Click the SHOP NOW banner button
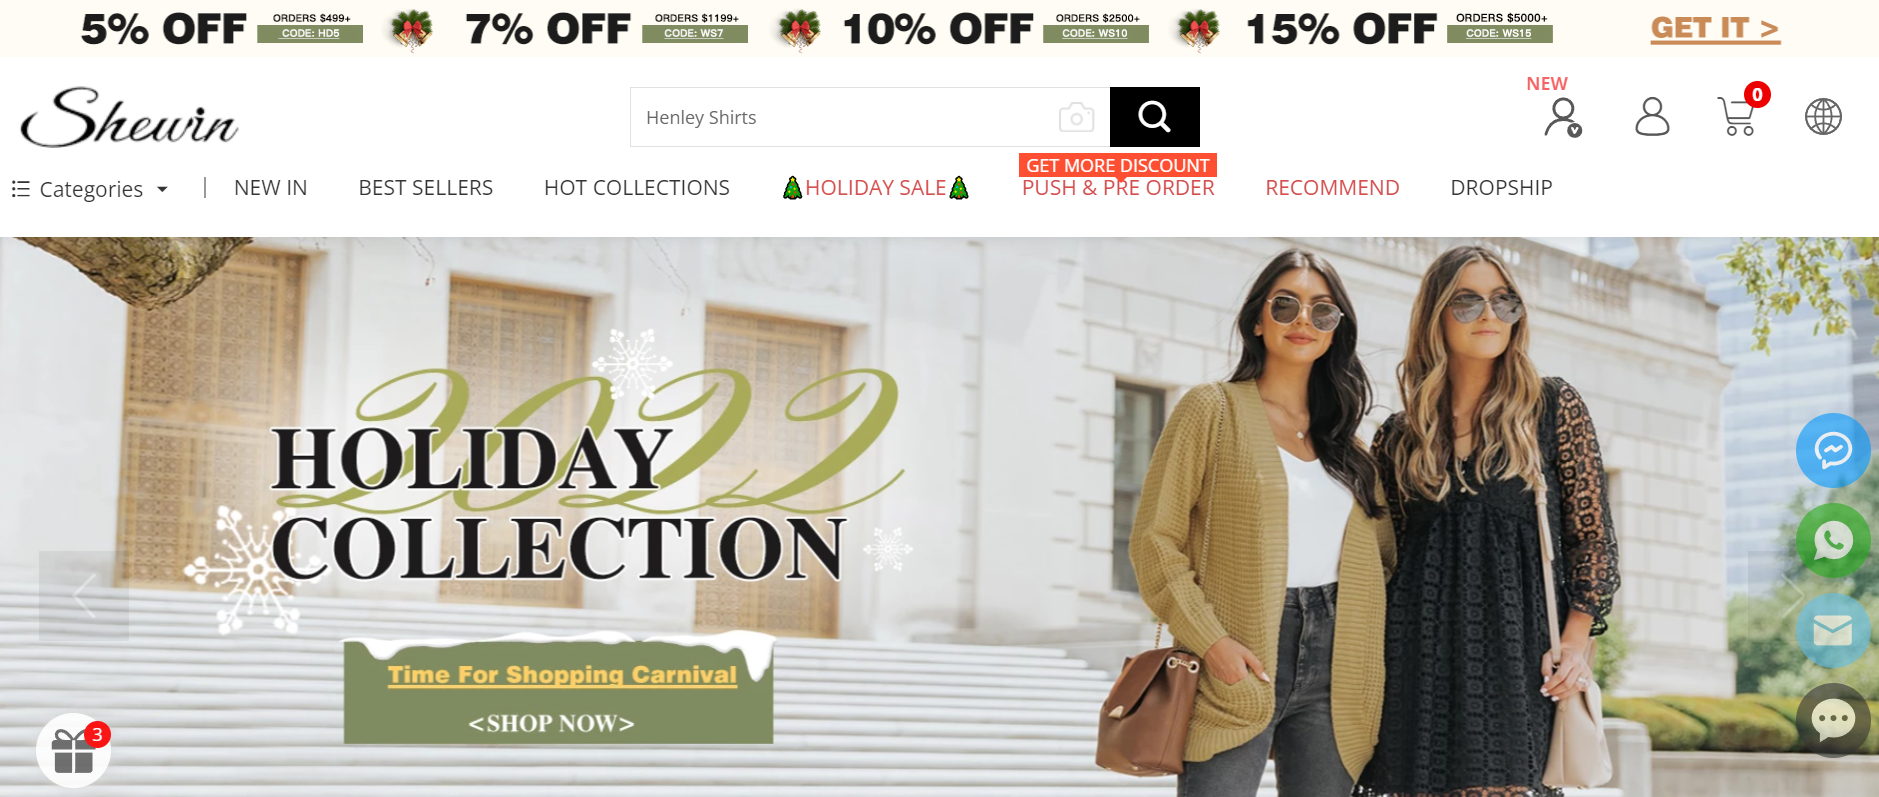 551,723
